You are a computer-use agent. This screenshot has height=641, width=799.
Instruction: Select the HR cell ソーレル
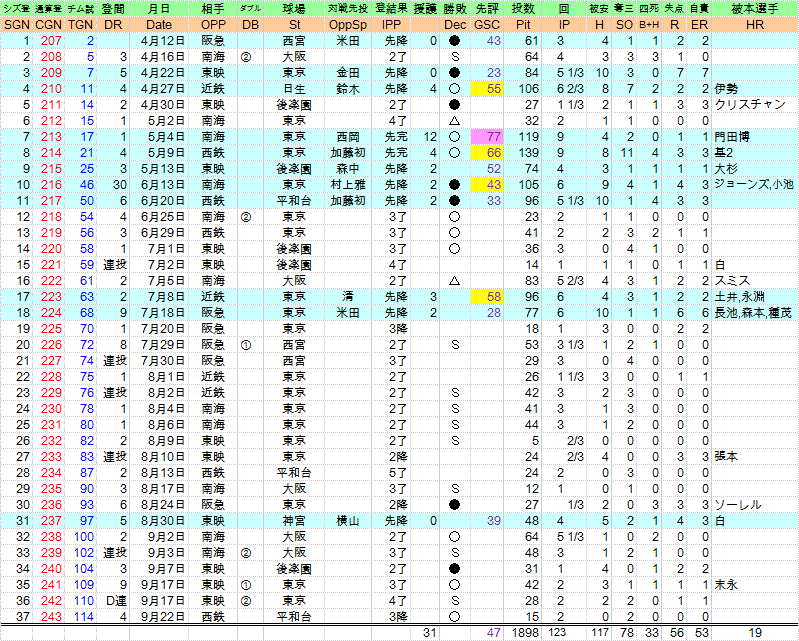pos(737,504)
